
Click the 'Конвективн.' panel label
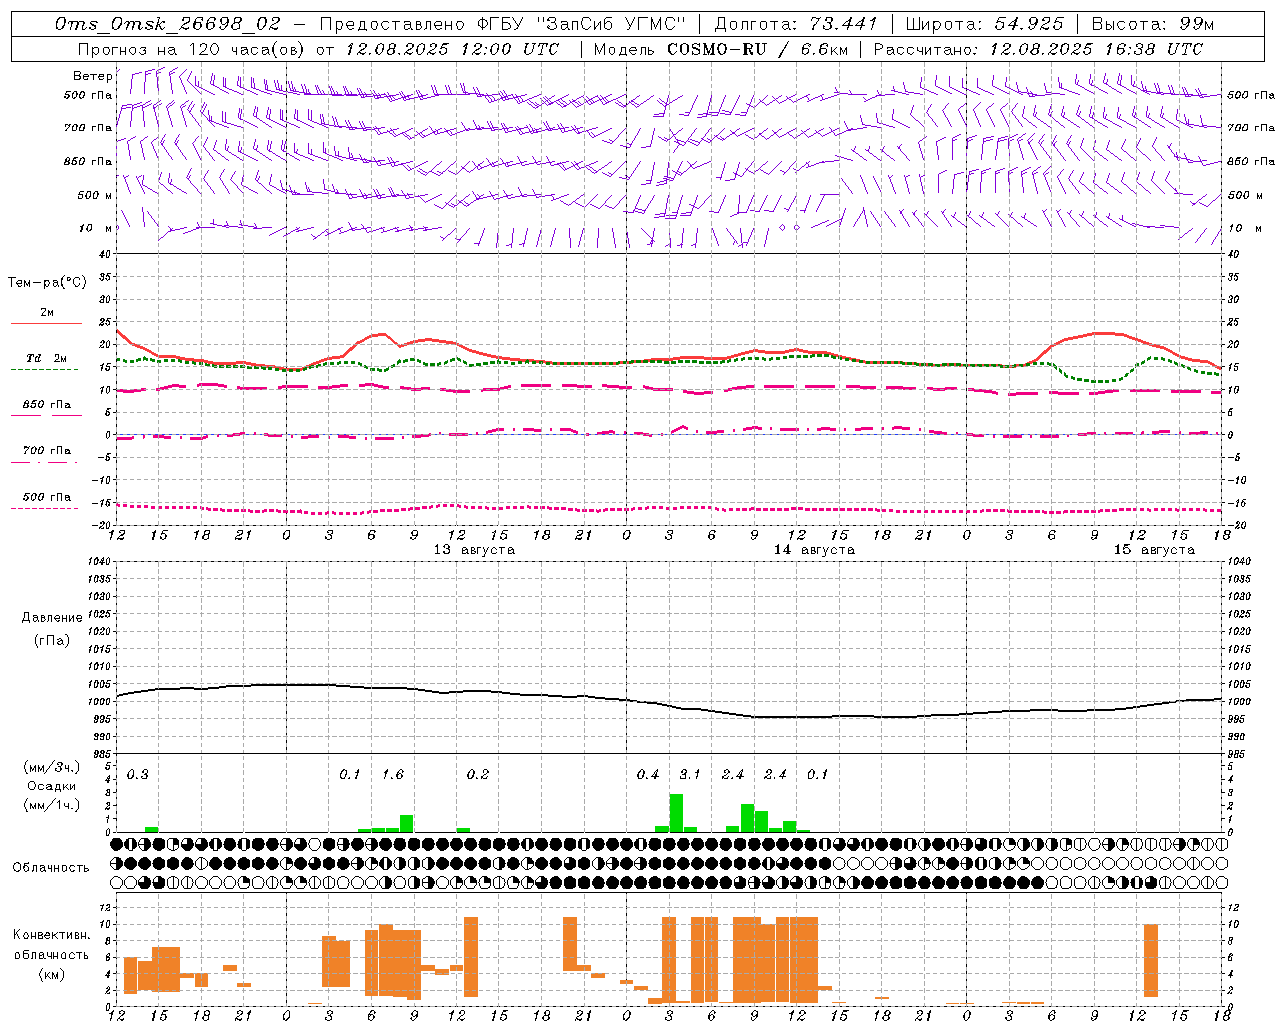coord(52,935)
